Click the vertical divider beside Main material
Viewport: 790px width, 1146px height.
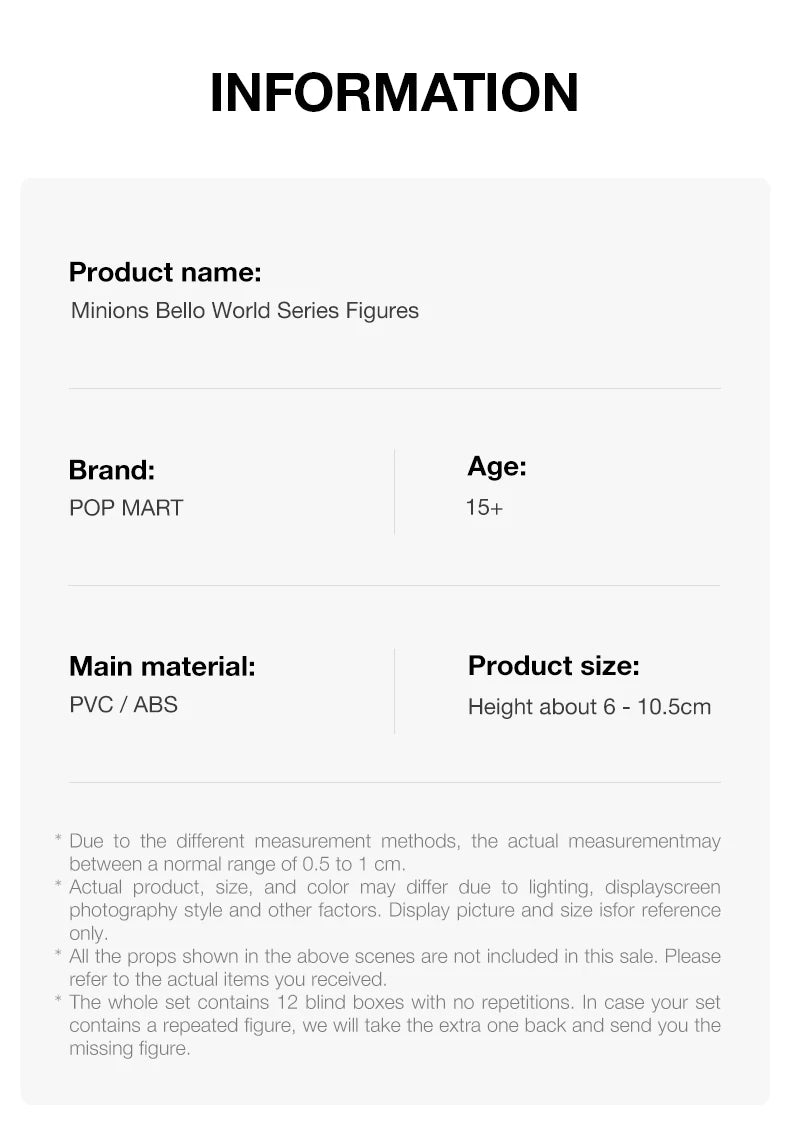point(394,690)
